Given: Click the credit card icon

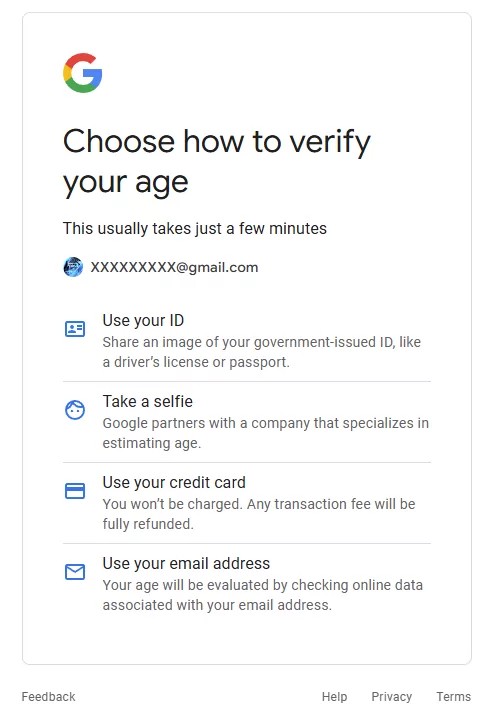Looking at the screenshot, I should (x=75, y=491).
